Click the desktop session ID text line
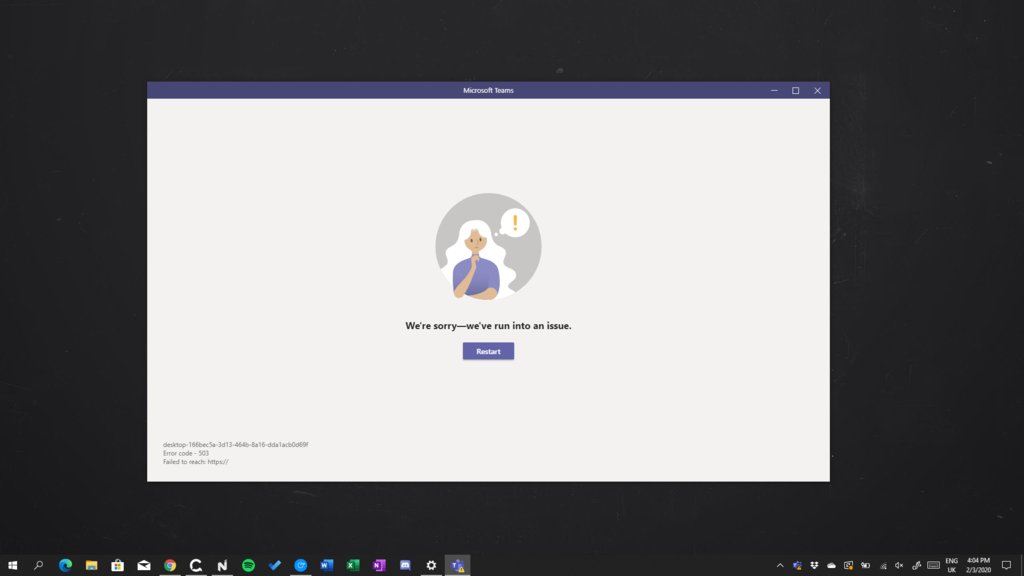Image resolution: width=1024 pixels, height=576 pixels. [x=235, y=445]
